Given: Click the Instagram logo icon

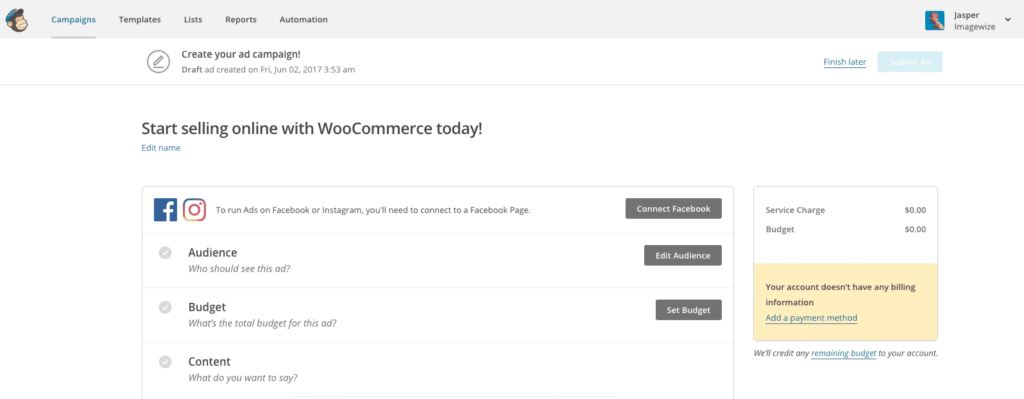Looking at the screenshot, I should click(195, 210).
